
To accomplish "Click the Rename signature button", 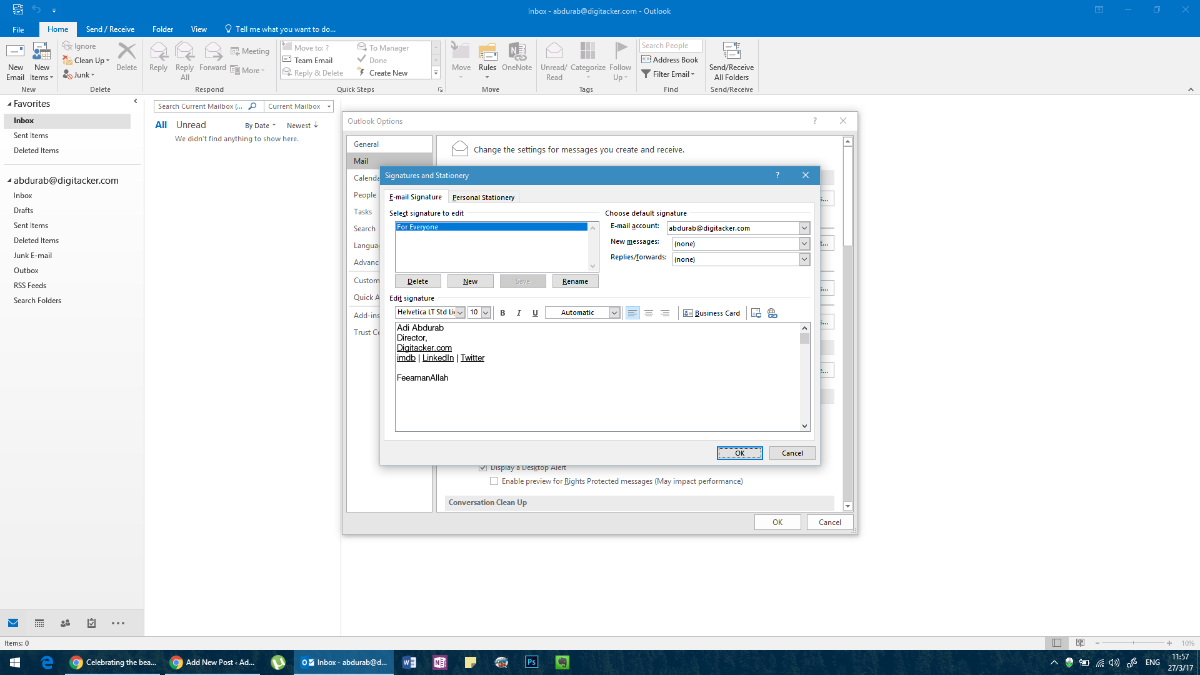I will 575,281.
